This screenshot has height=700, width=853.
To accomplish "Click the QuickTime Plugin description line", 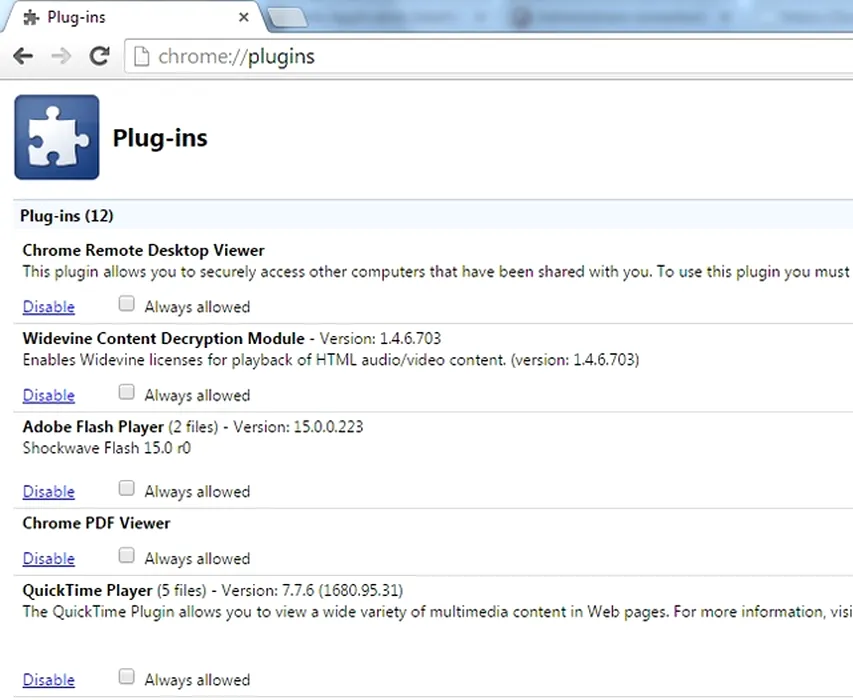I will 437,612.
